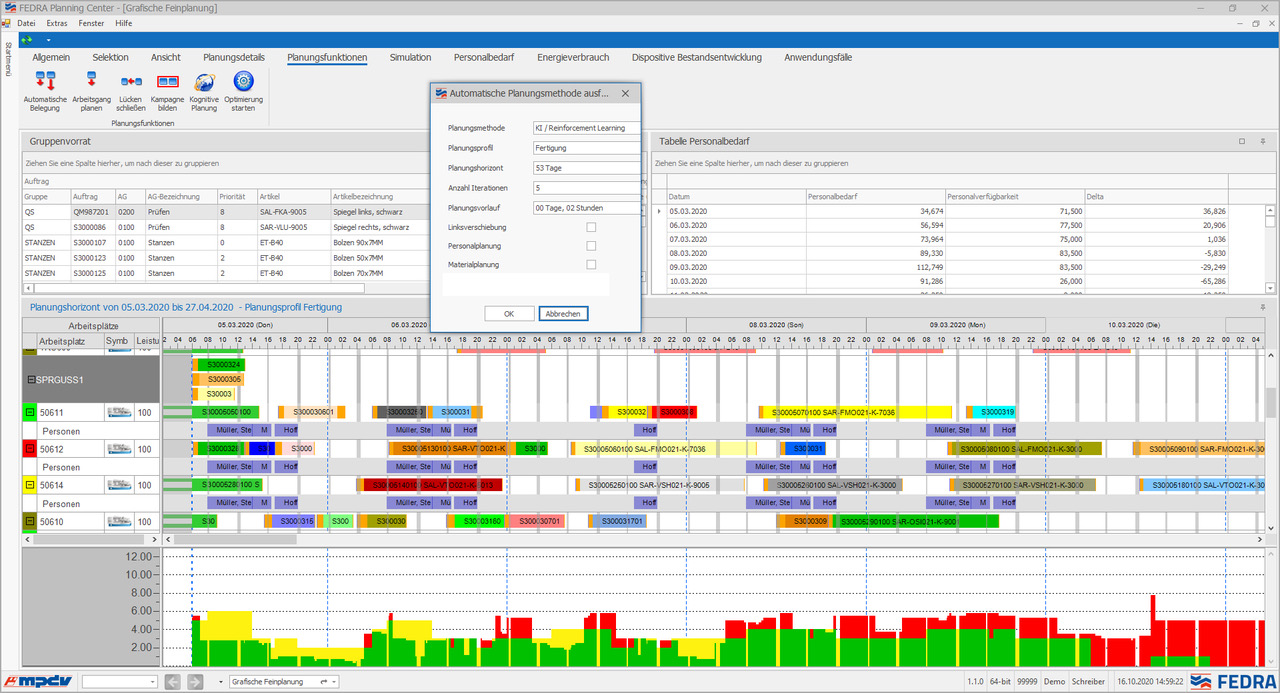The image size is (1280, 693).
Task: Click Personalbedarf table vertical scrollbar
Action: 1270,248
